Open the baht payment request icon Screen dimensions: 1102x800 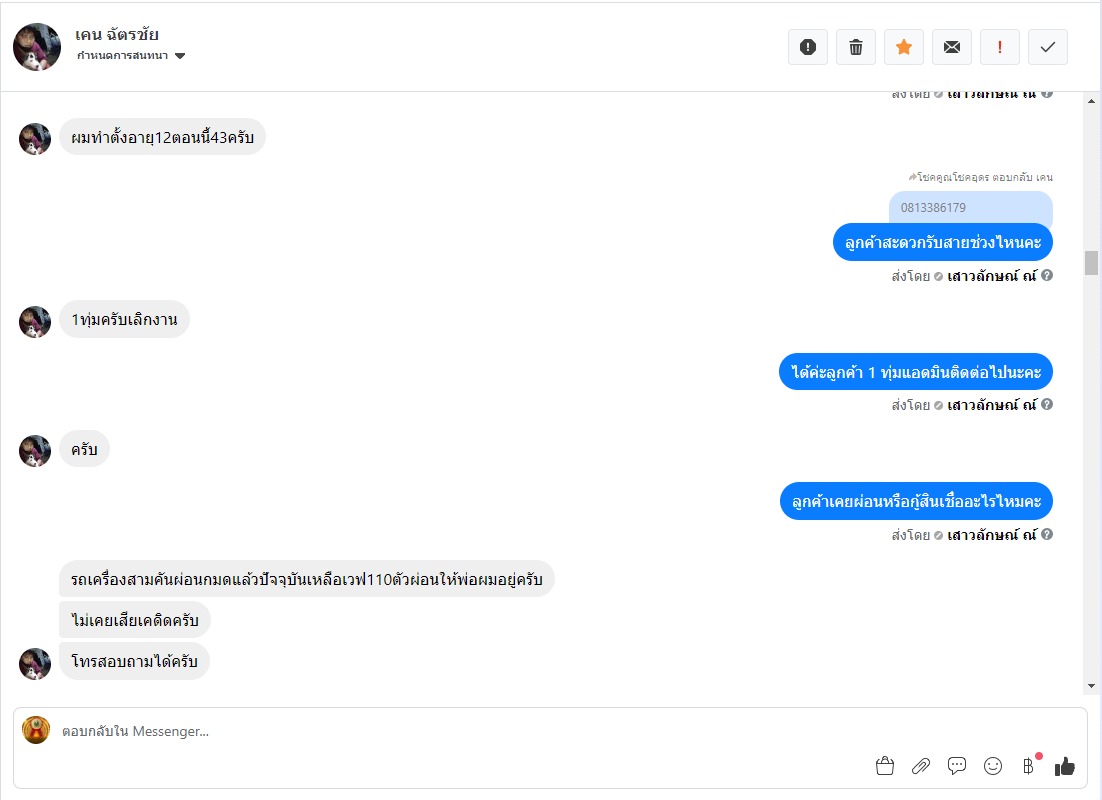coord(1029,766)
